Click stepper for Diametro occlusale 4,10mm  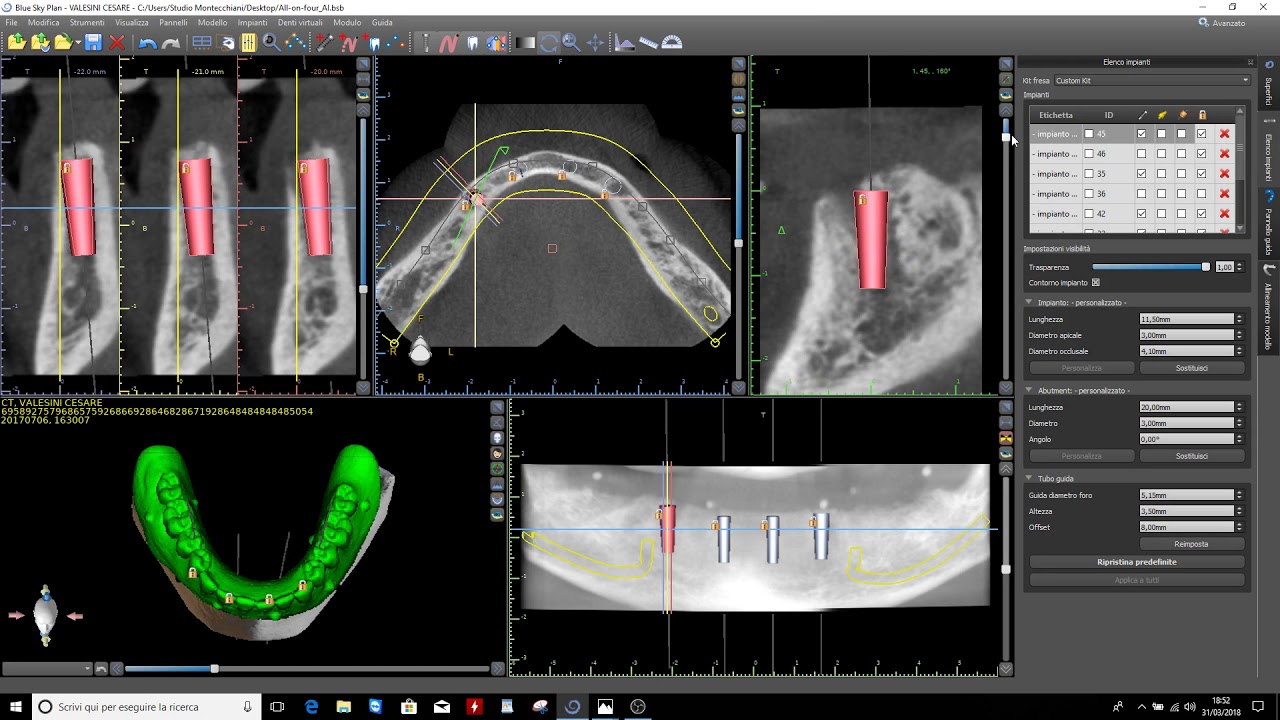[x=1239, y=351]
